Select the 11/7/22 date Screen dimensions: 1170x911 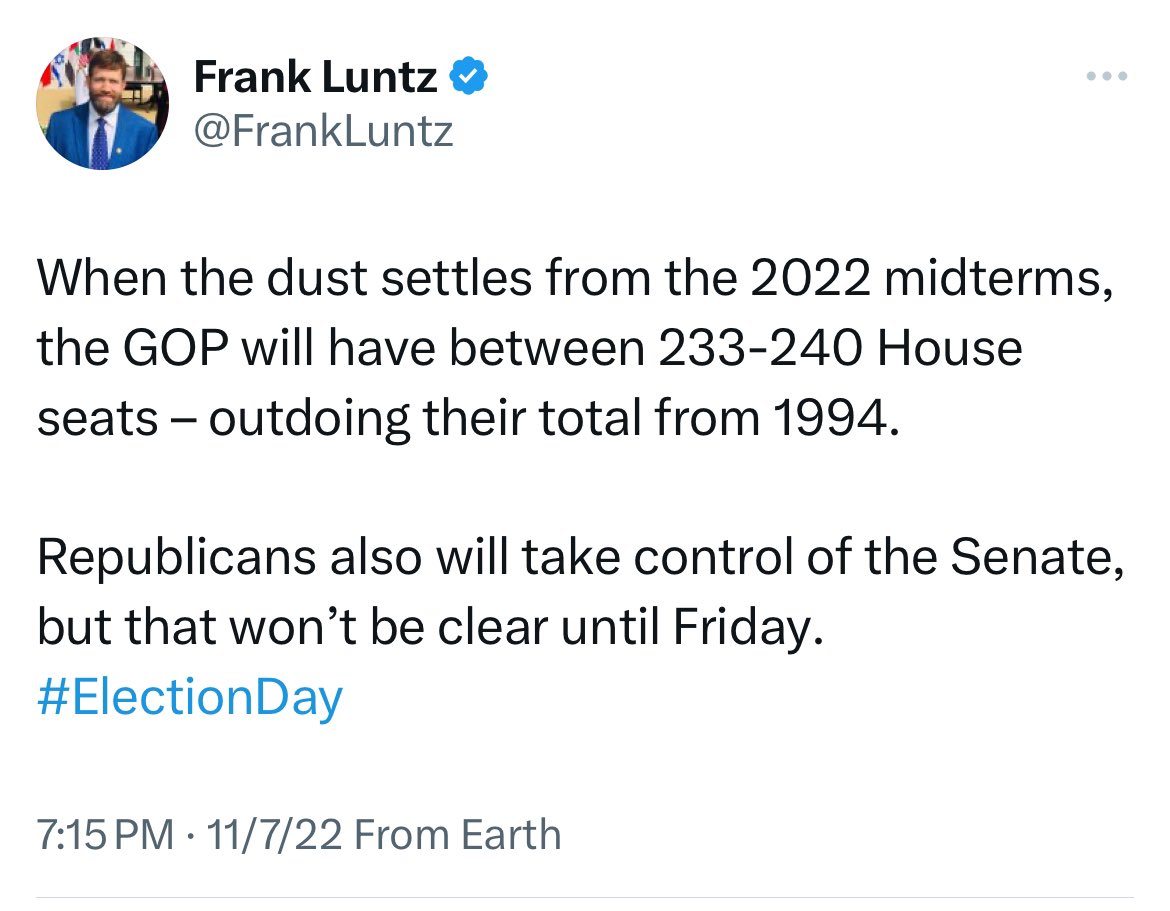pyautogui.click(x=274, y=834)
